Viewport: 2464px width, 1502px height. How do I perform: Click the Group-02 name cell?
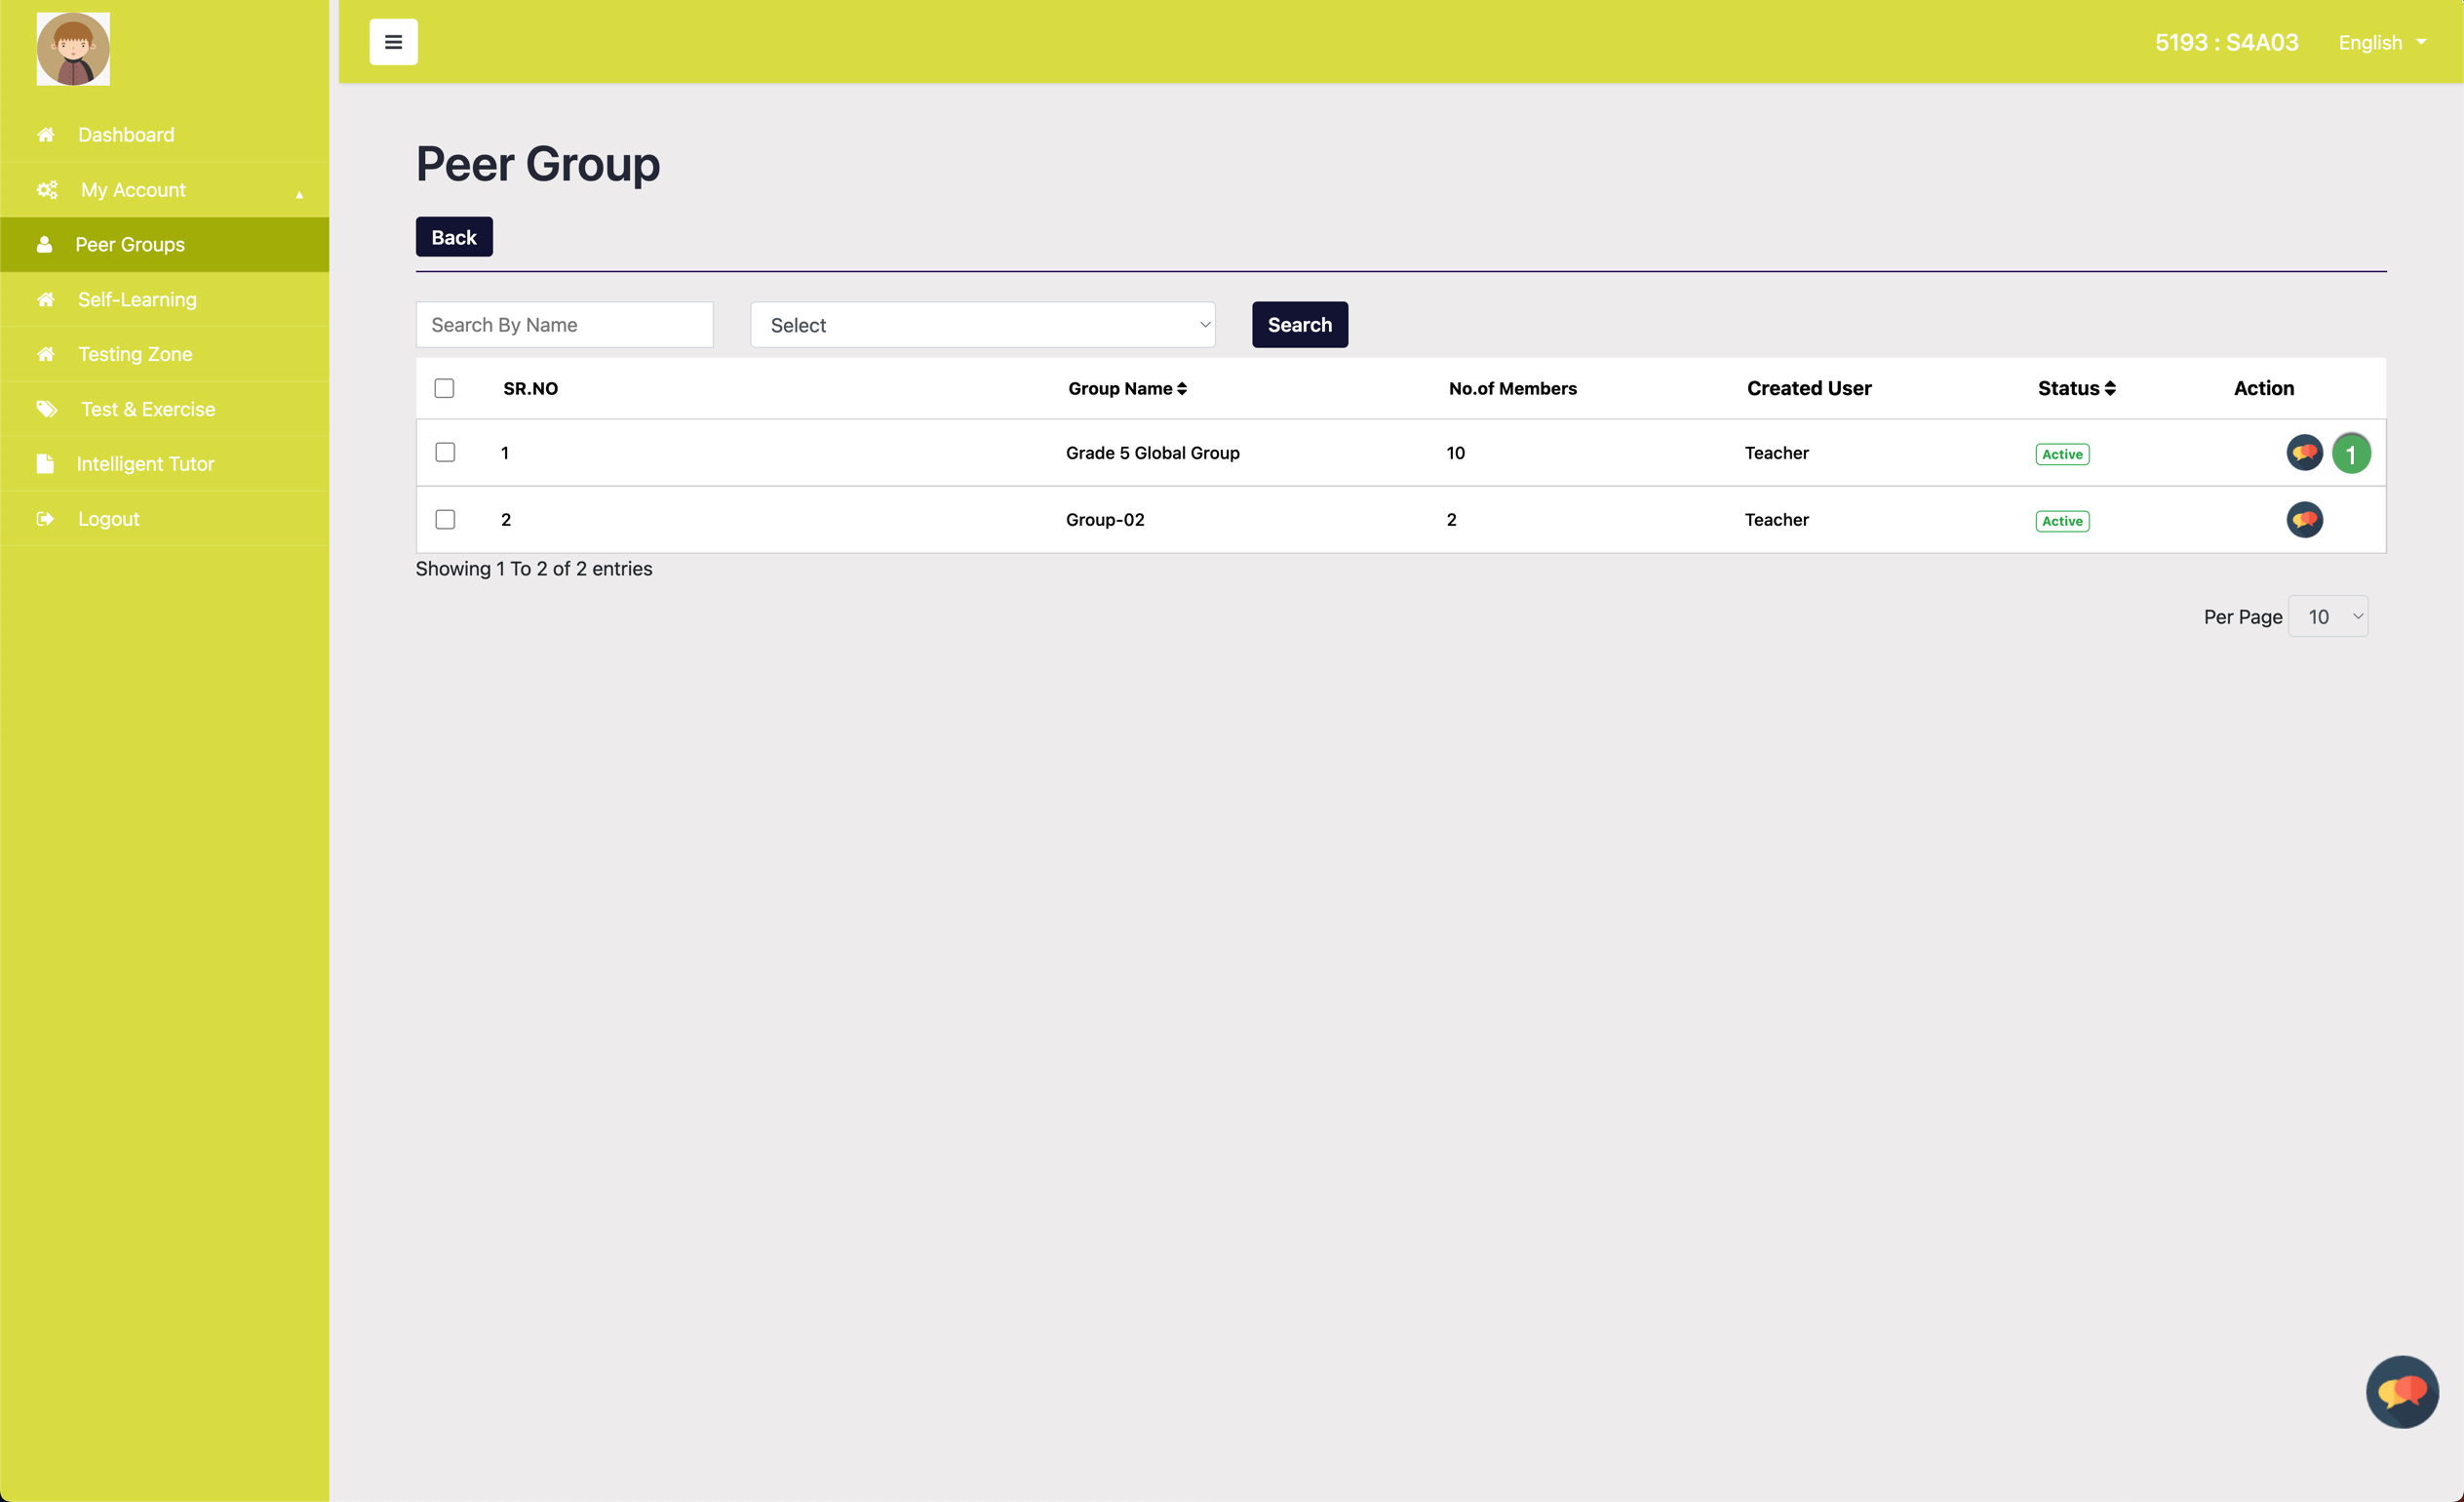click(x=1105, y=520)
